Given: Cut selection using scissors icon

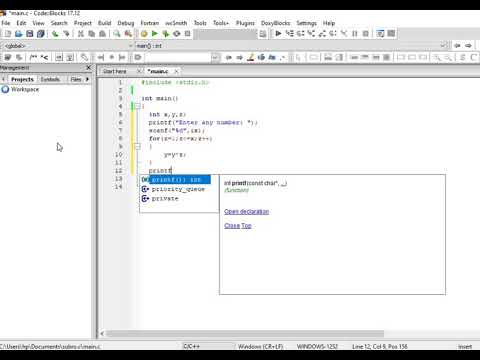Looking at the screenshot, I should click(81, 34).
